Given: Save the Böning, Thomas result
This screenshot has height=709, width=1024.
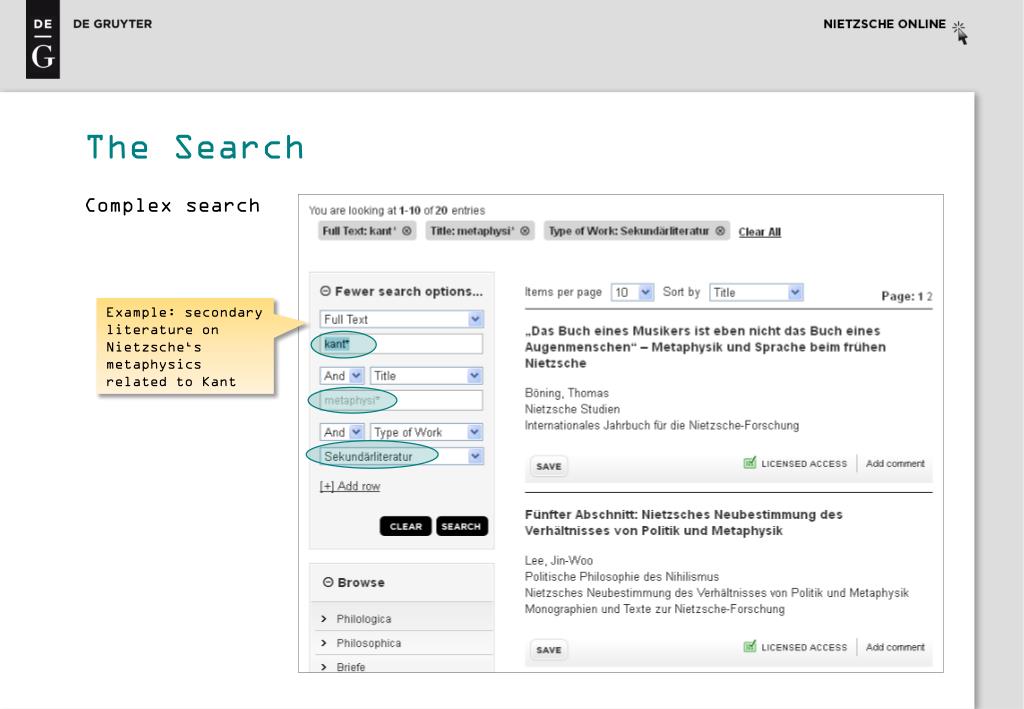Looking at the screenshot, I should tap(549, 466).
